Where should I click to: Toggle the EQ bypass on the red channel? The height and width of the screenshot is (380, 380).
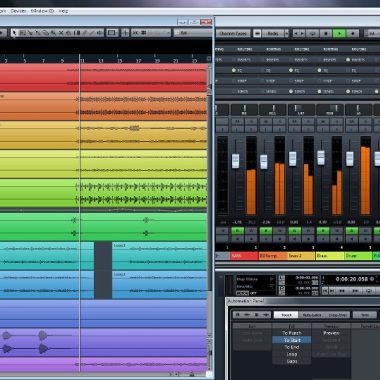(234, 70)
